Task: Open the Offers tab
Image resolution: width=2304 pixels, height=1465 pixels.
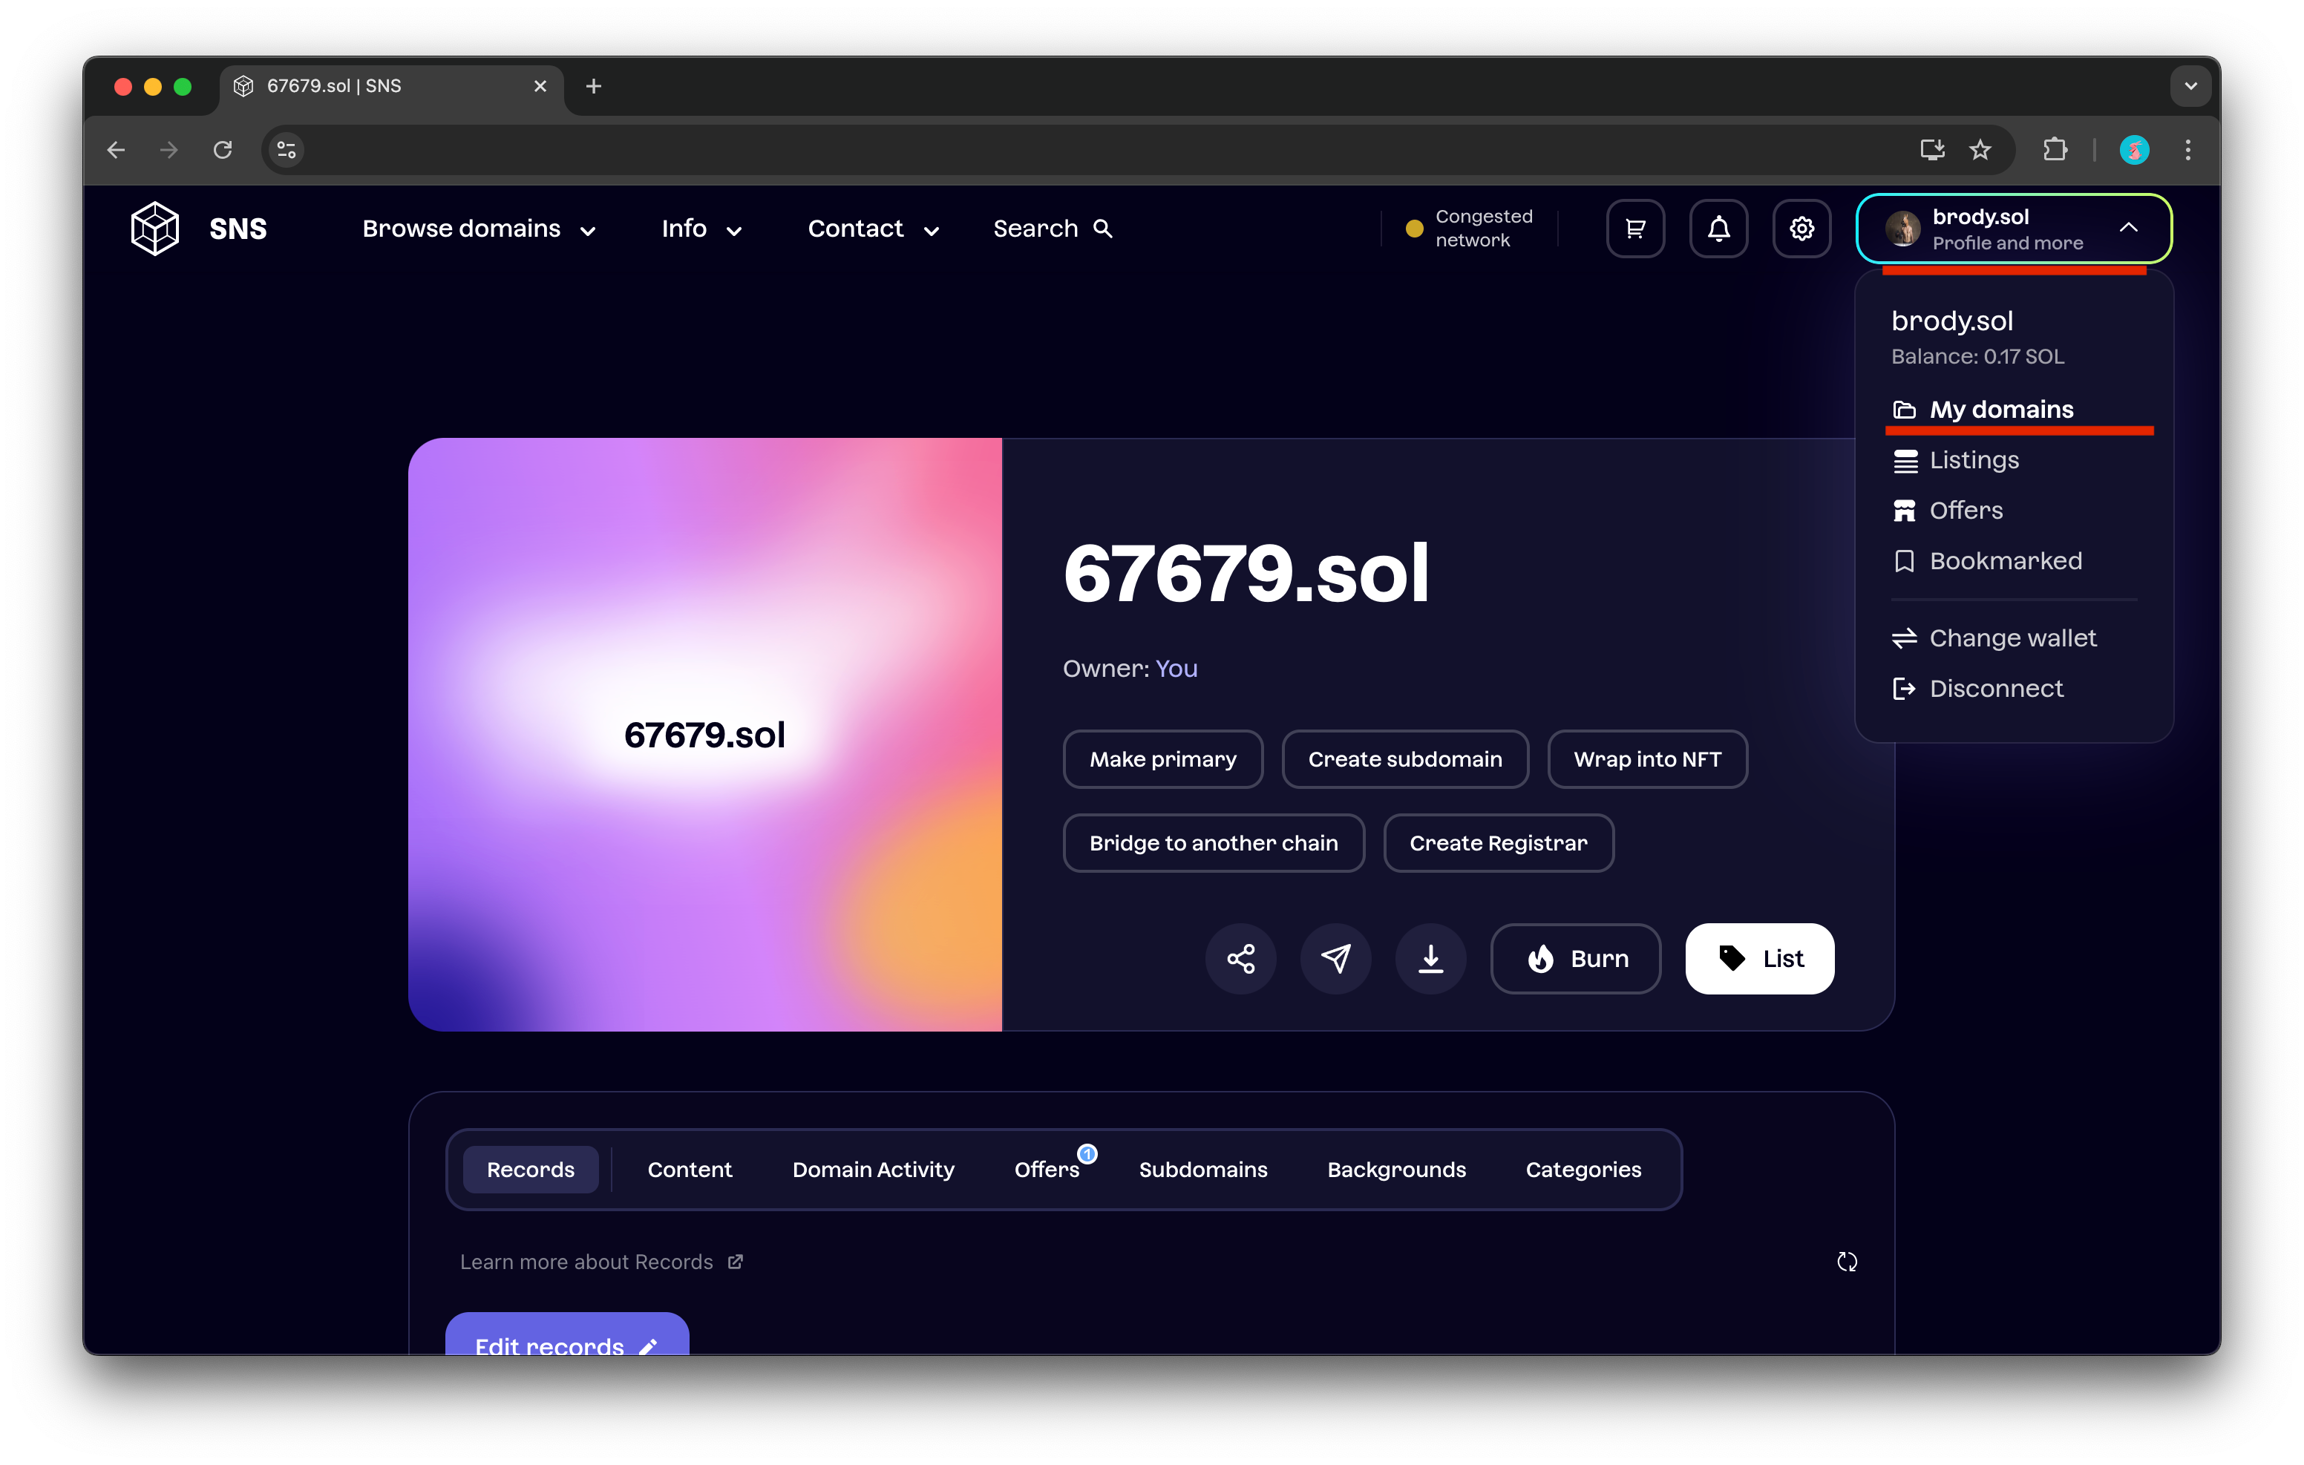Action: click(x=1046, y=1169)
